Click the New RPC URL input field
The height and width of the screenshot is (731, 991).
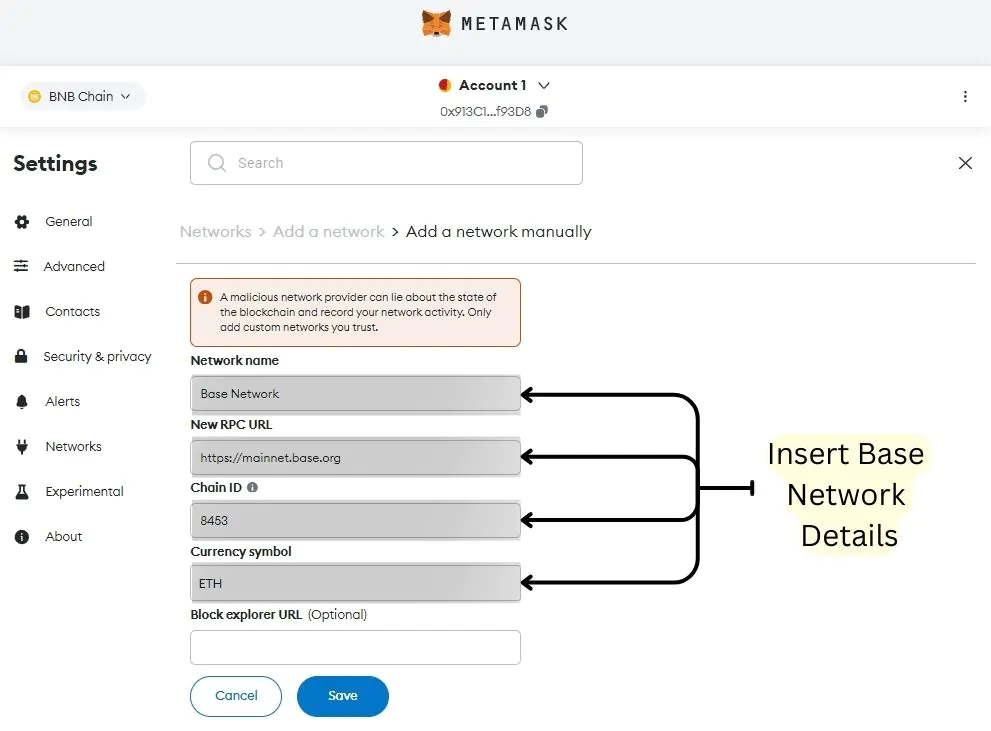click(355, 457)
